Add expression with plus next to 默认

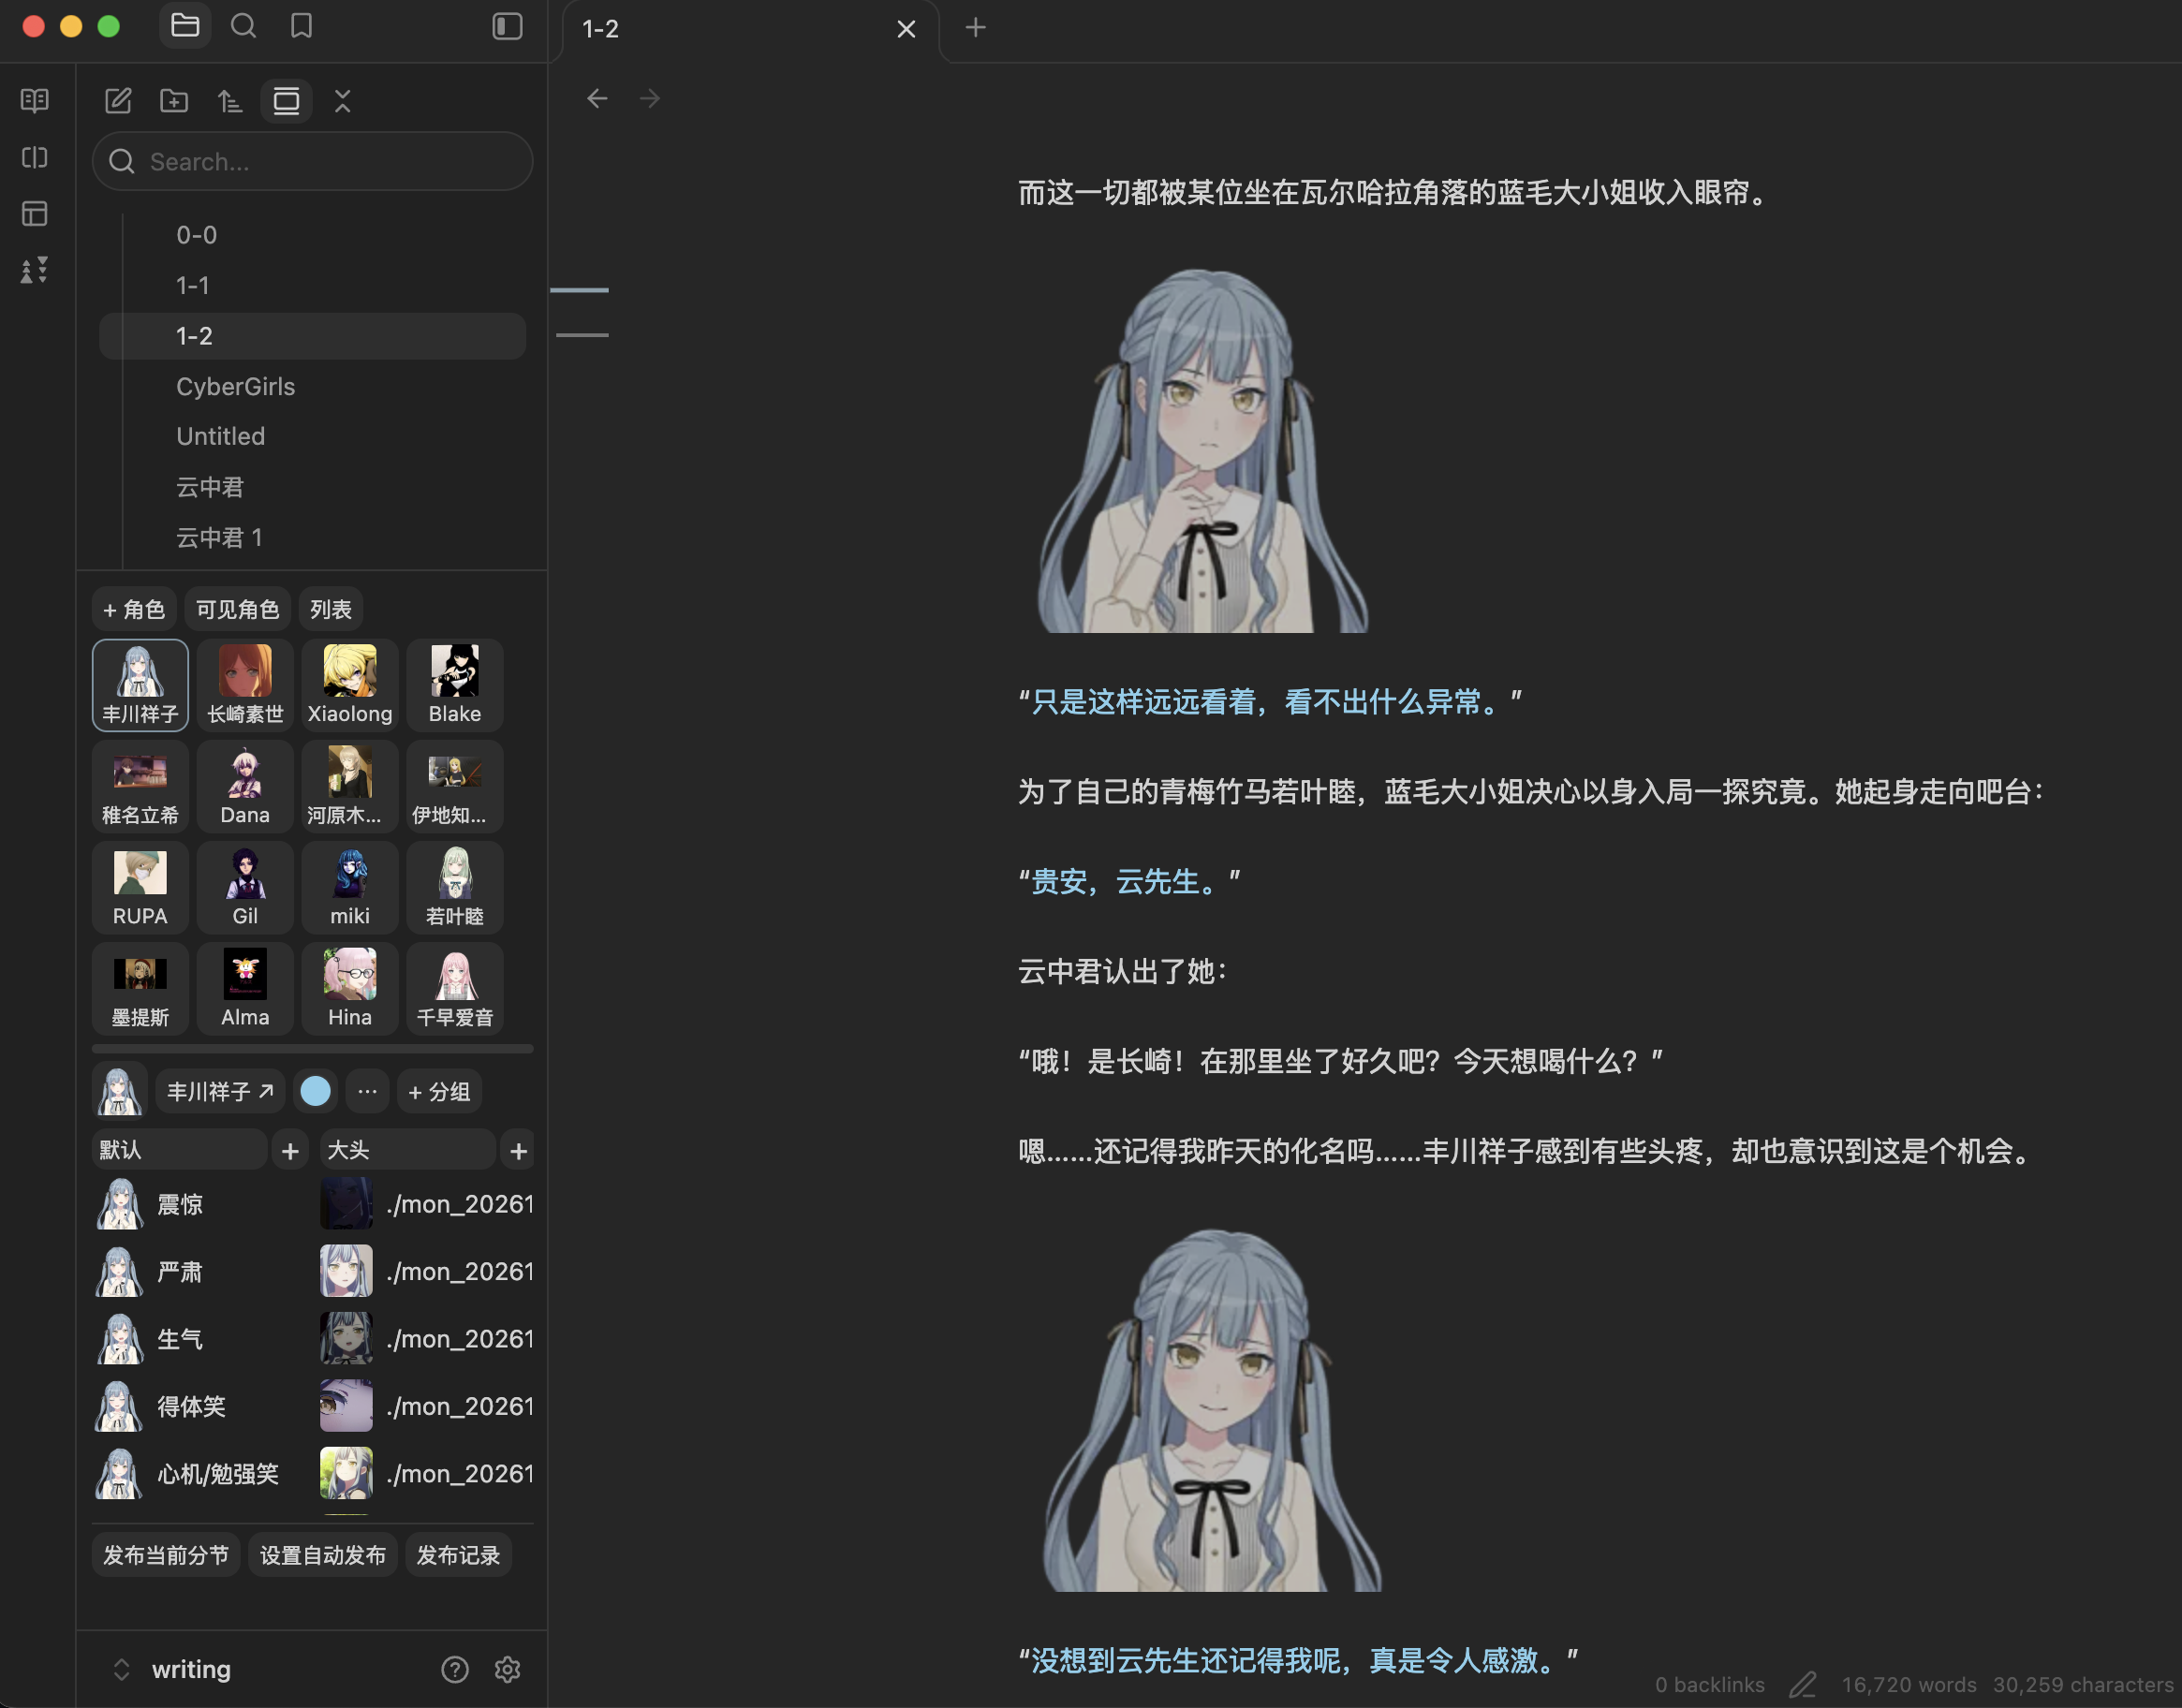(x=290, y=1151)
